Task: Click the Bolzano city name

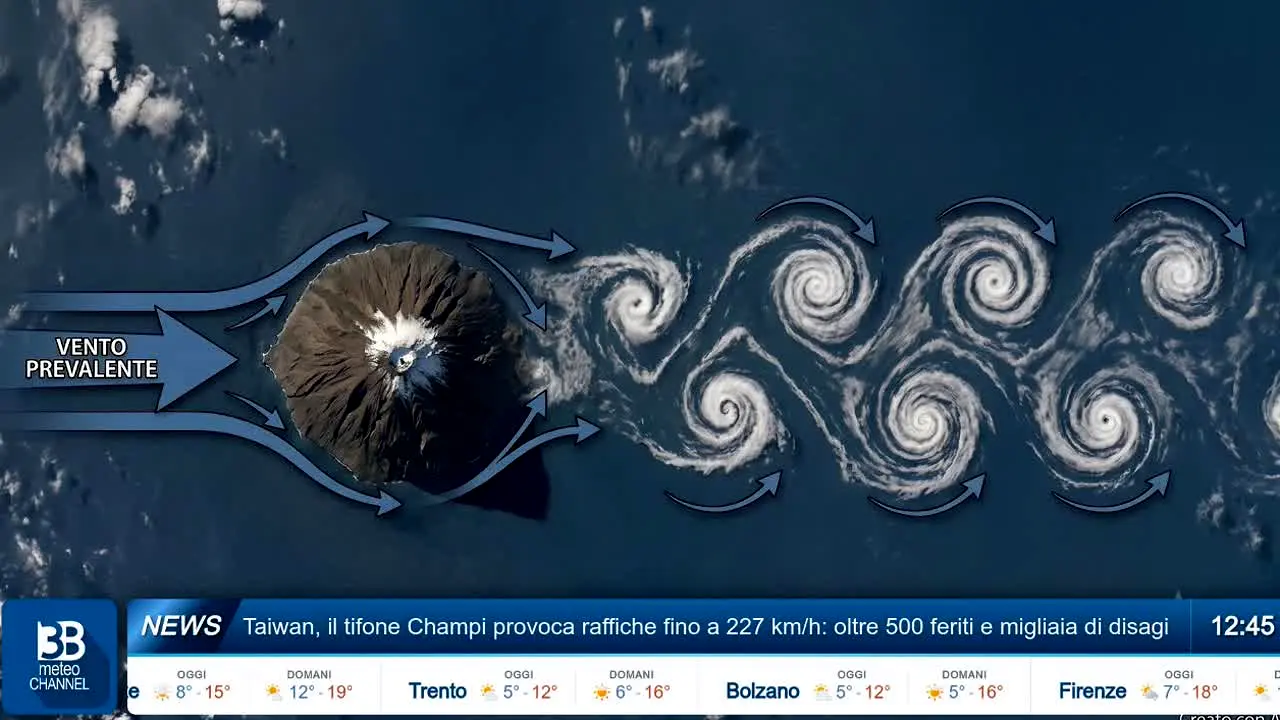Action: click(x=763, y=691)
